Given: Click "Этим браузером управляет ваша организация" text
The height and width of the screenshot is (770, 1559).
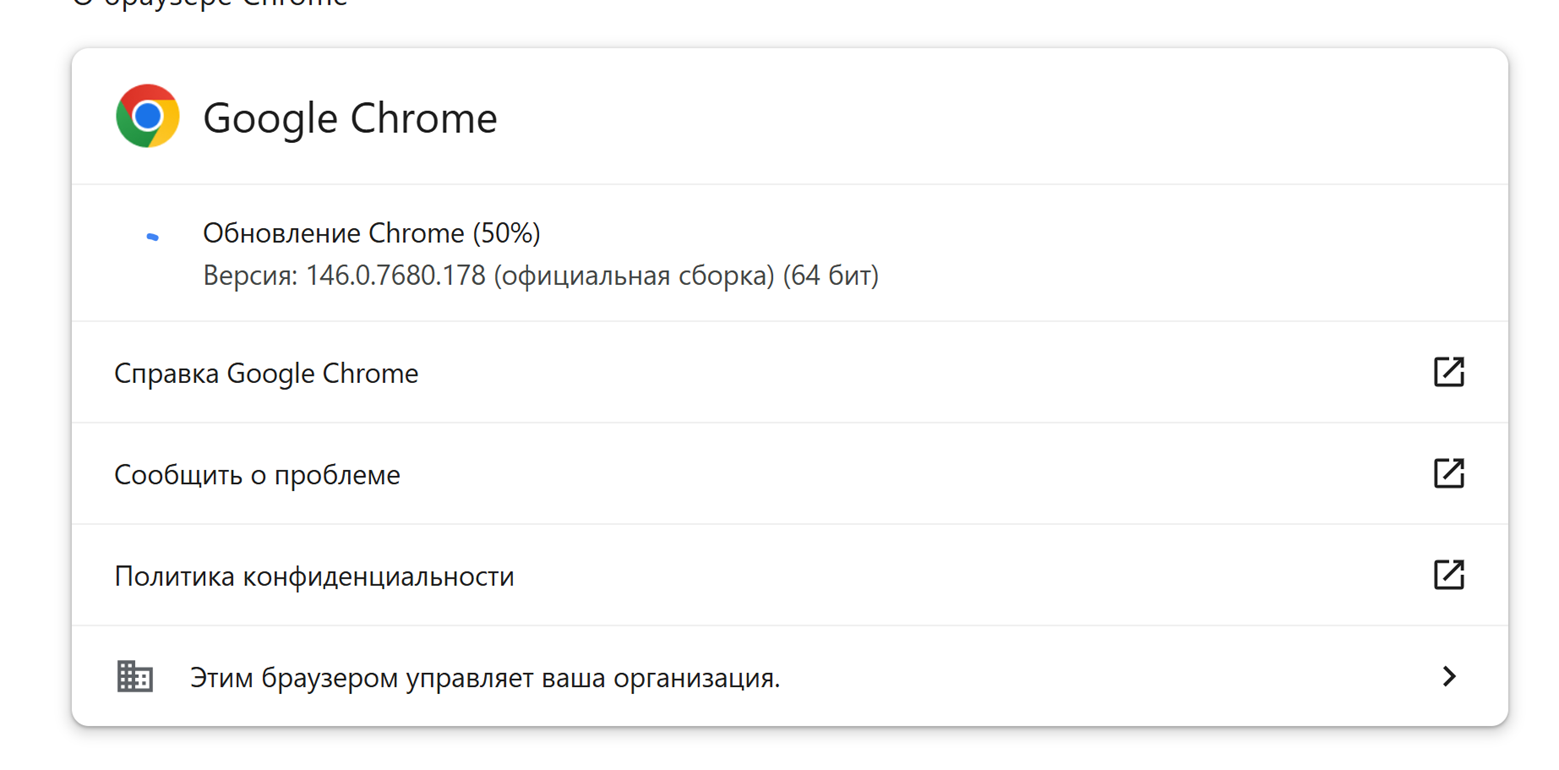Looking at the screenshot, I should point(484,678).
